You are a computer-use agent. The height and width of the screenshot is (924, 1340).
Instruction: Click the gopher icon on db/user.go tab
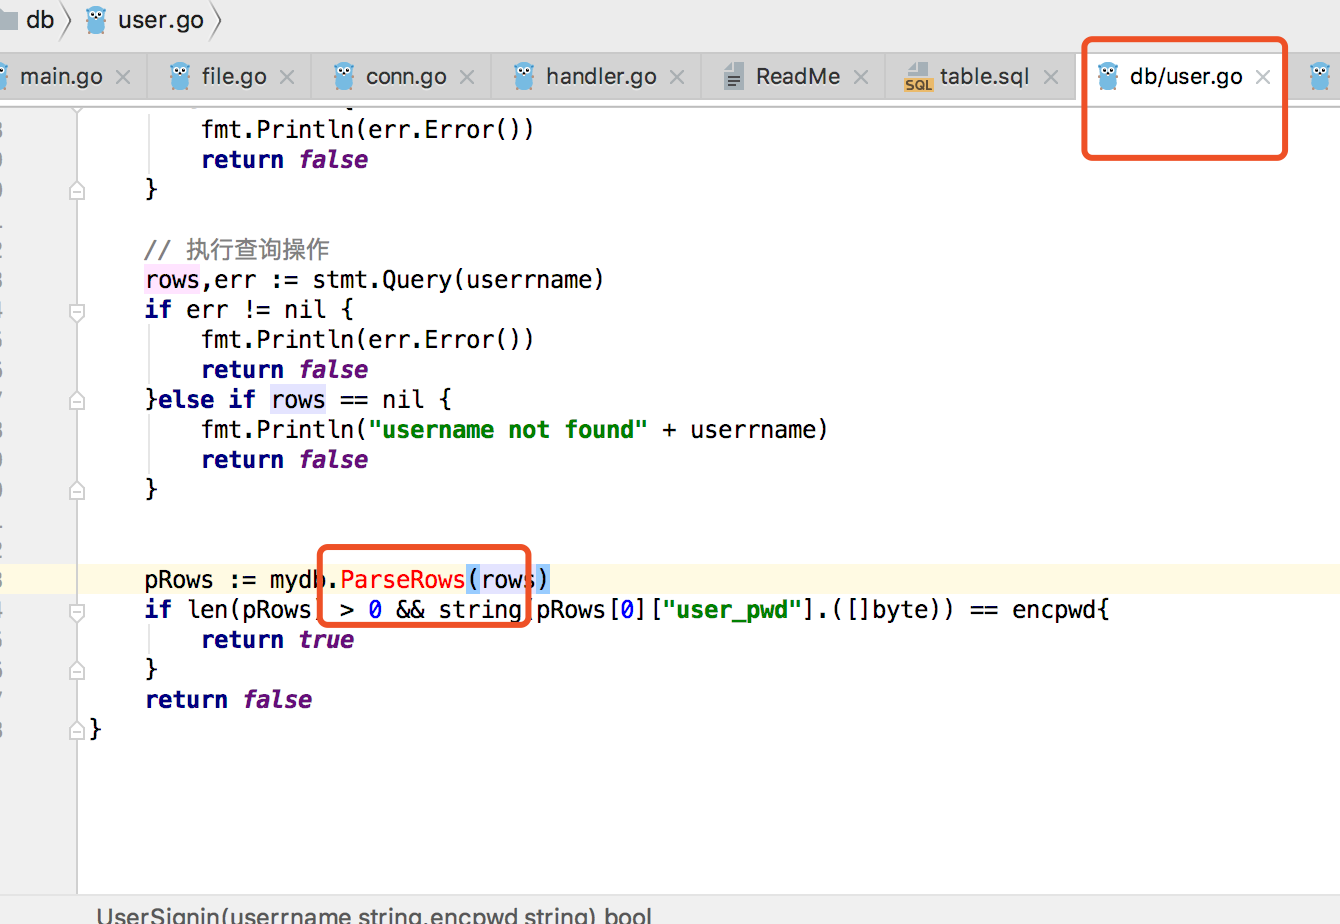pos(1108,76)
